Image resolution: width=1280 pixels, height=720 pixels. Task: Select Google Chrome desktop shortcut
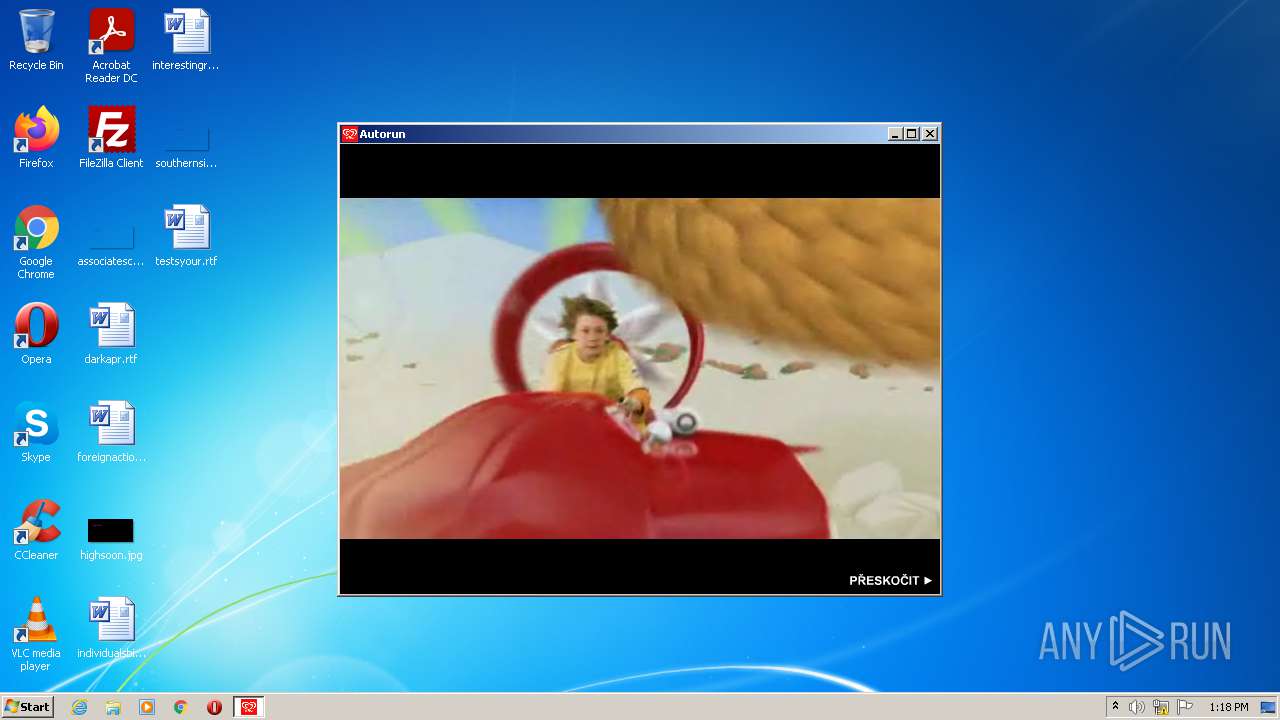coord(36,242)
